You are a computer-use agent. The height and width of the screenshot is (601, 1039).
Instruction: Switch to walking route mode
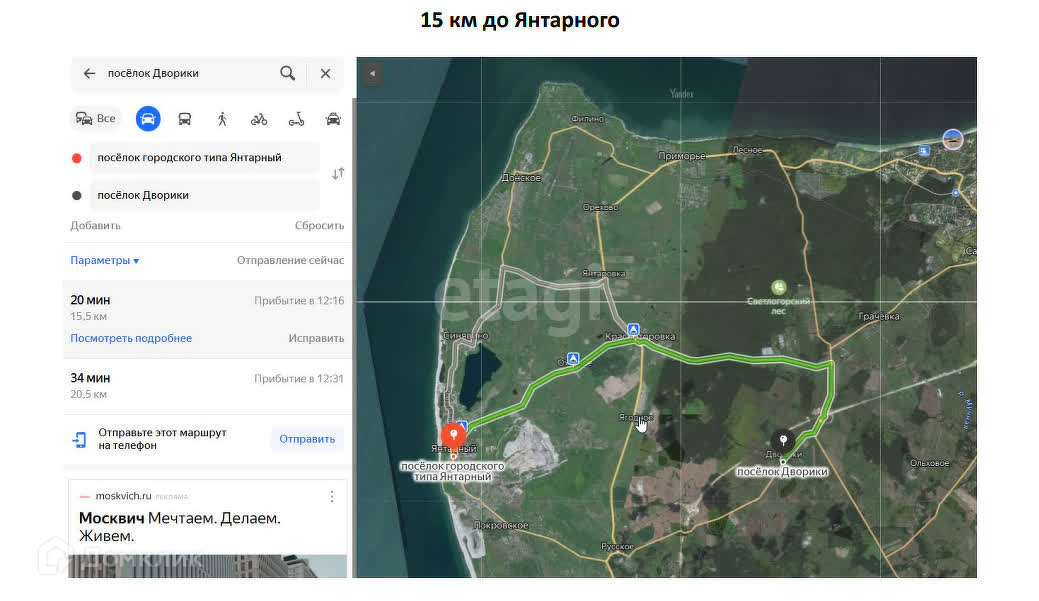222,119
